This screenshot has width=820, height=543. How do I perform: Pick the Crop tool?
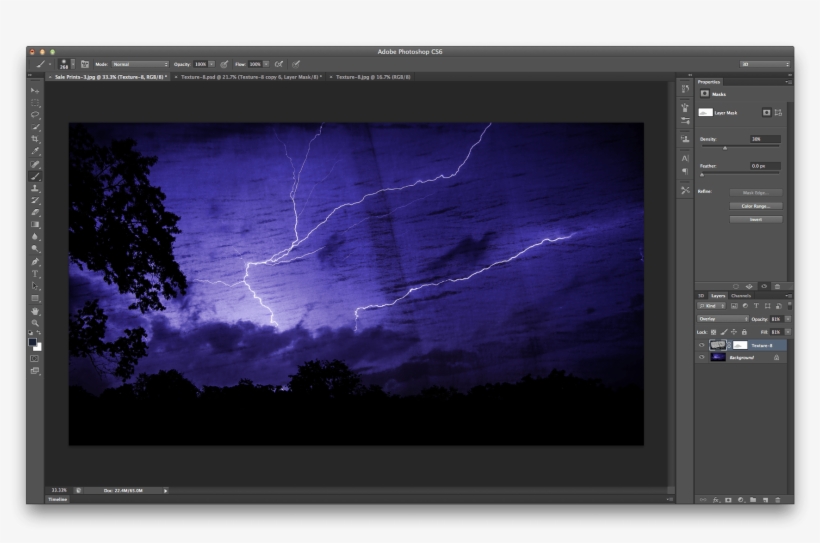click(35, 139)
